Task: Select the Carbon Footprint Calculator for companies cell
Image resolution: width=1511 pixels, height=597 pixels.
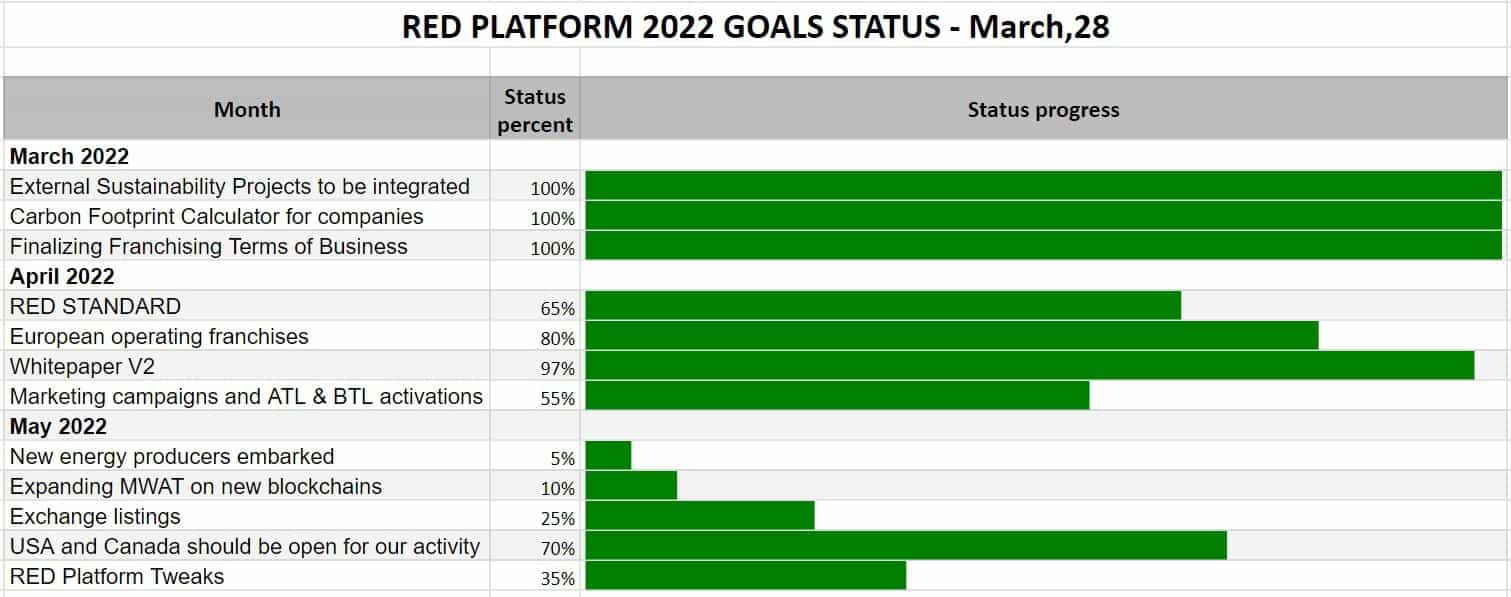Action: [247, 216]
